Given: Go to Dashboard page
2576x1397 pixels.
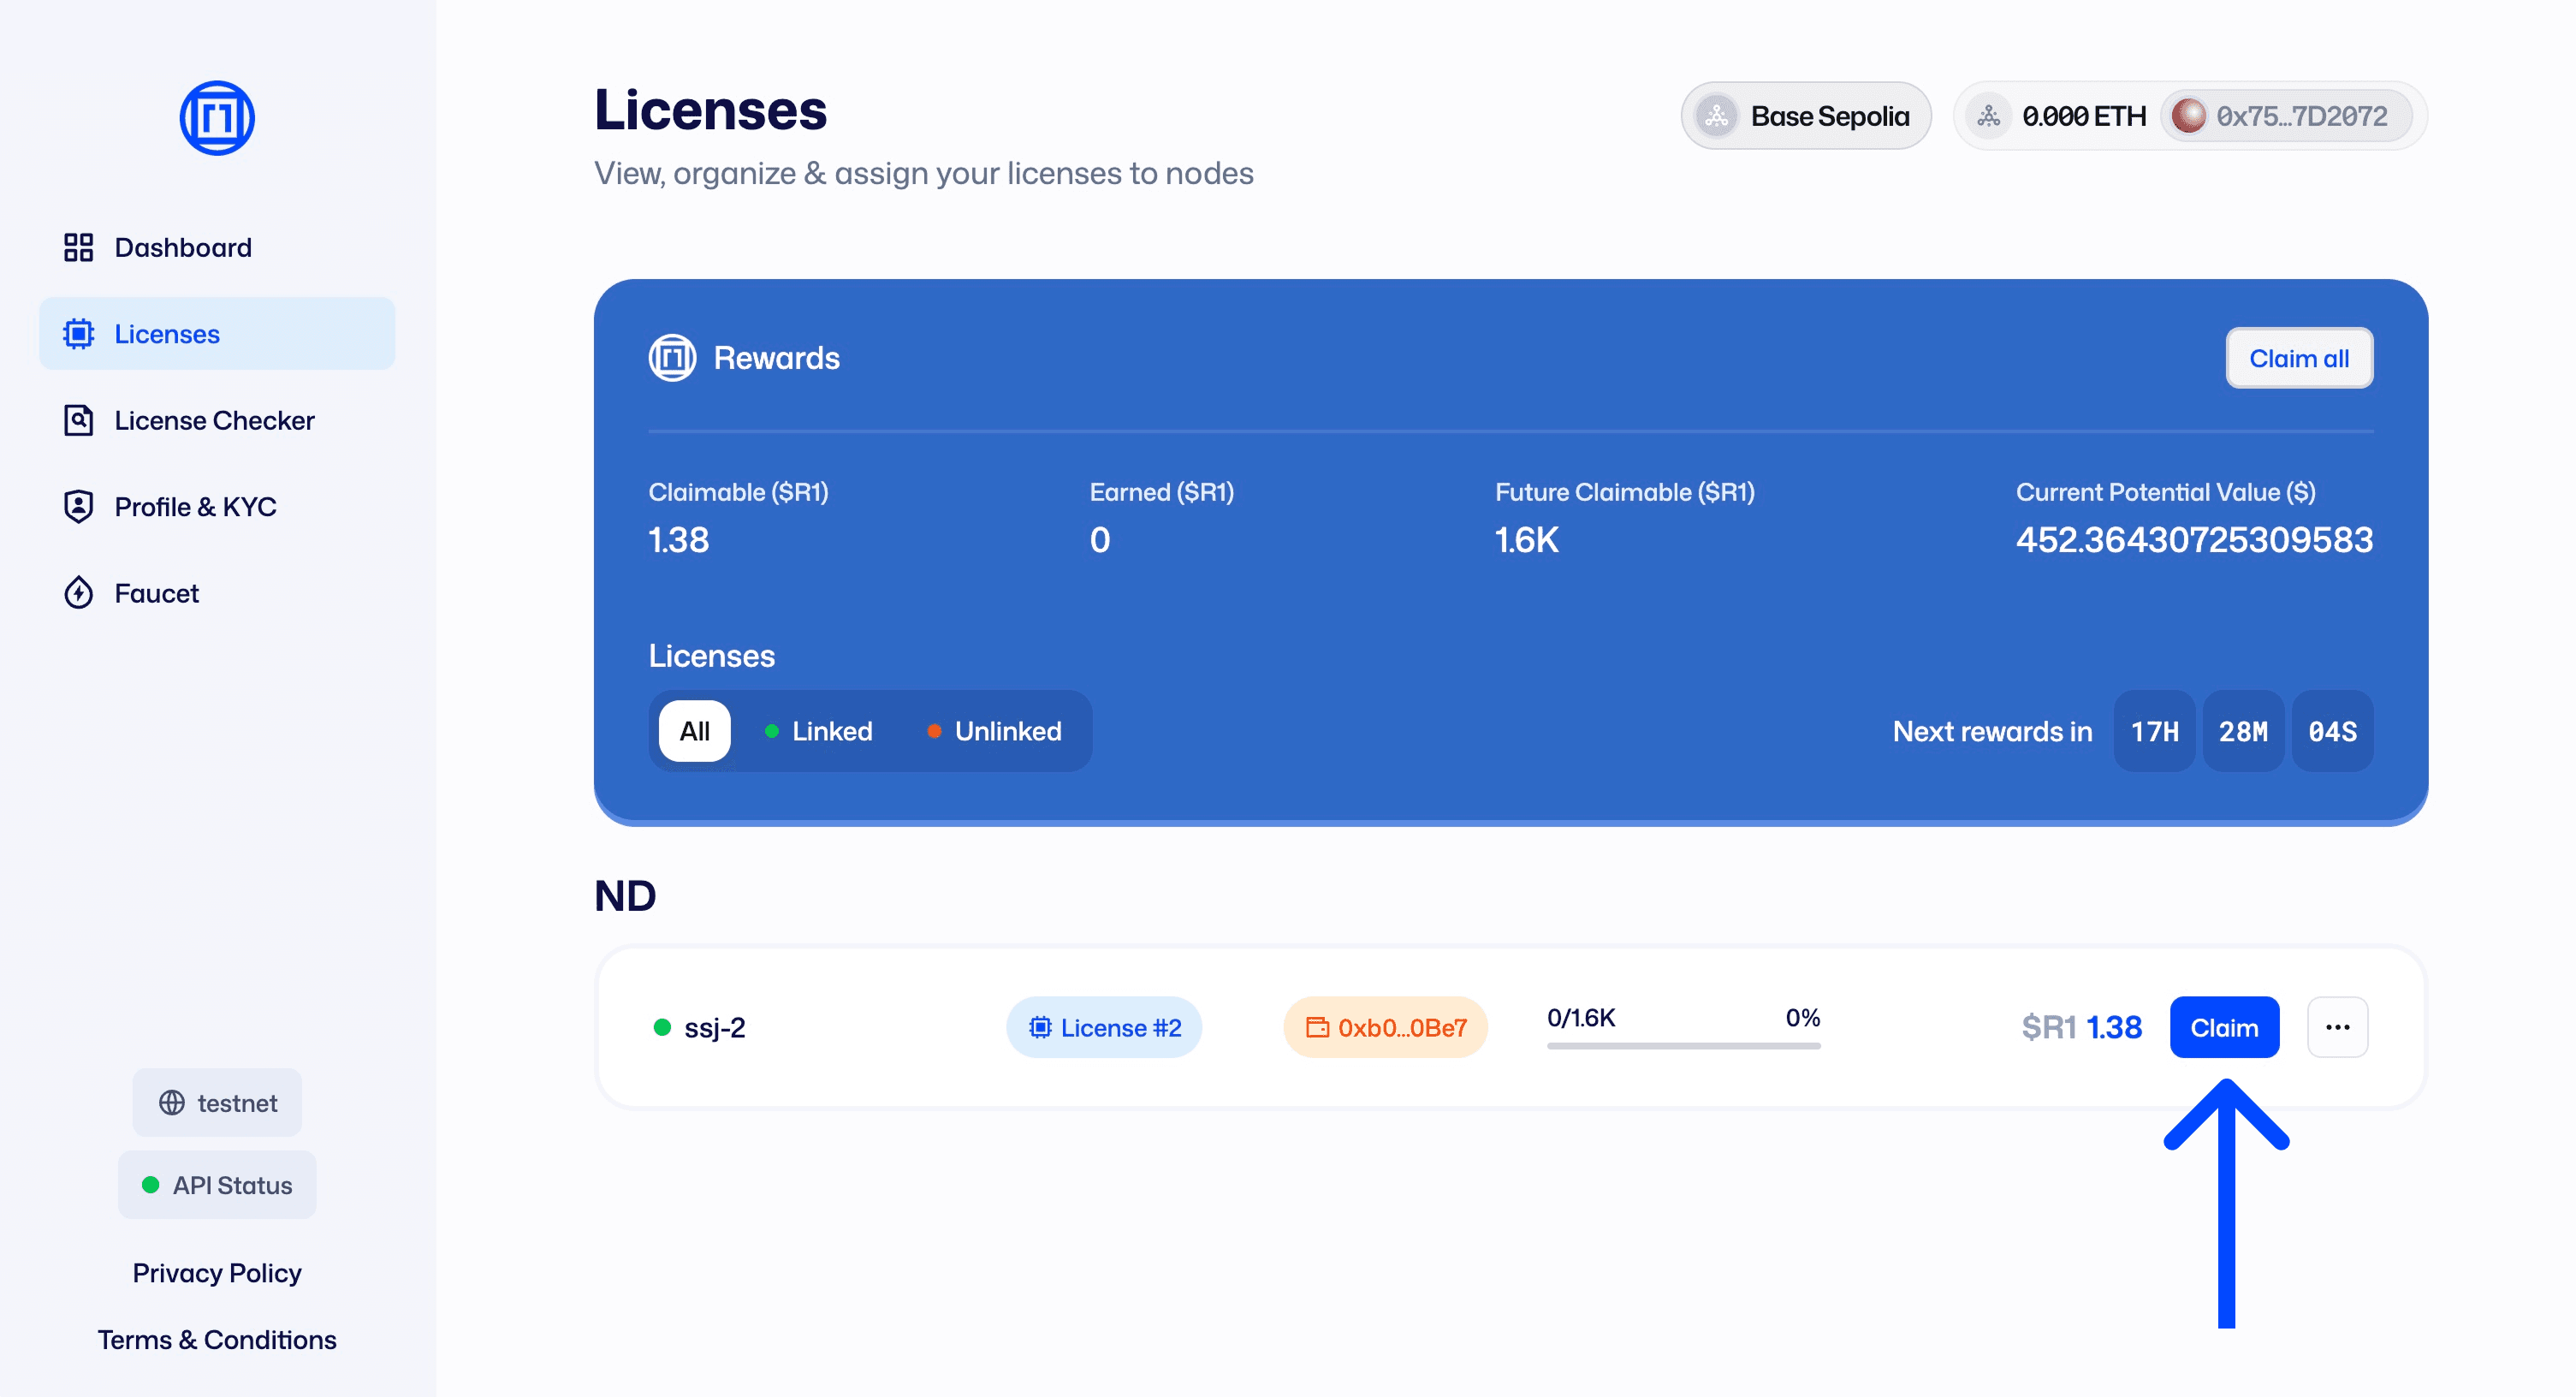Looking at the screenshot, I should tap(217, 247).
